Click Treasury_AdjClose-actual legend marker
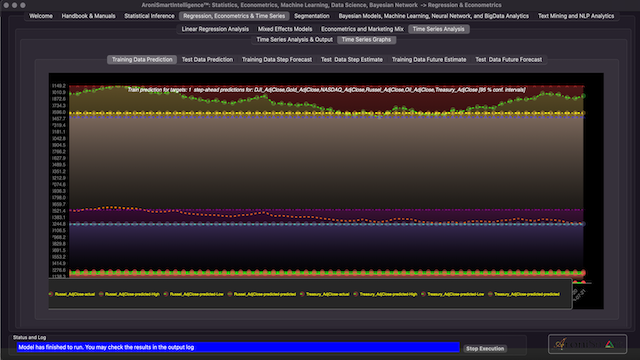The width and height of the screenshot is (640, 360). coord(302,294)
